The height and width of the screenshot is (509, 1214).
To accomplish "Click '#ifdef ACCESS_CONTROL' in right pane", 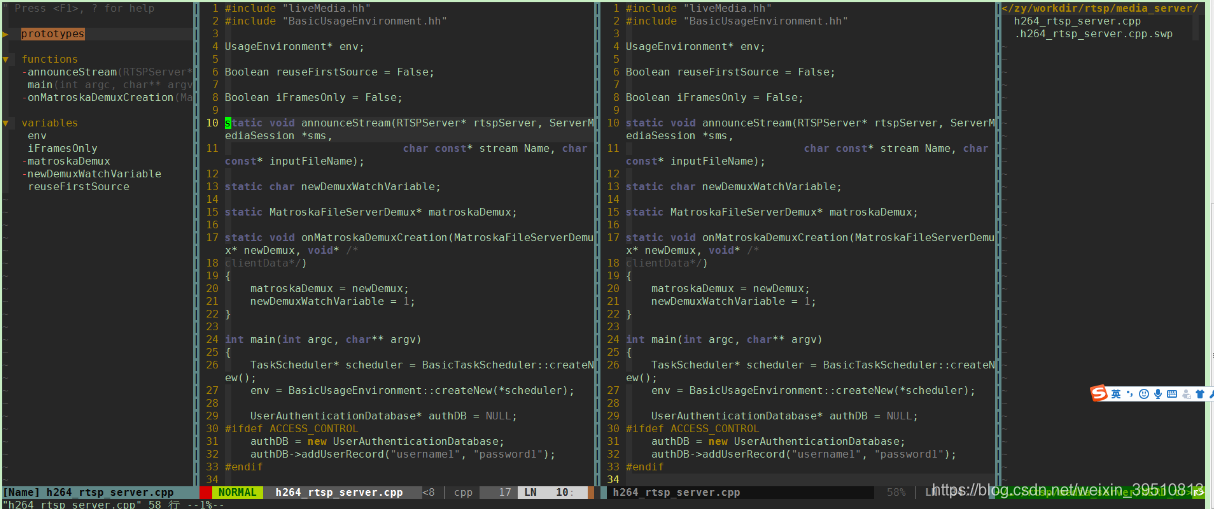I will (x=692, y=429).
